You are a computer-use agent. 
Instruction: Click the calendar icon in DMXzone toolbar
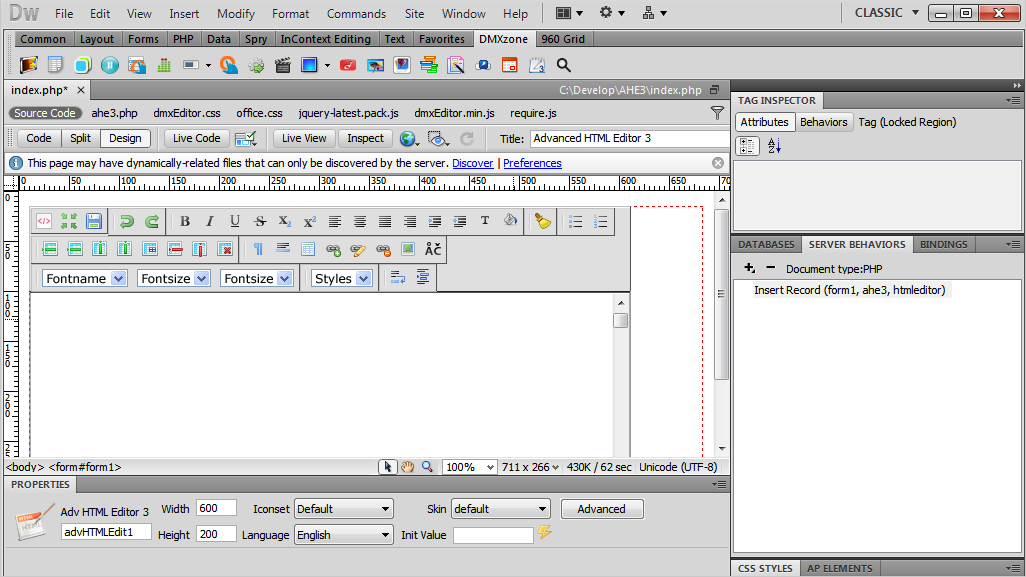[509, 65]
